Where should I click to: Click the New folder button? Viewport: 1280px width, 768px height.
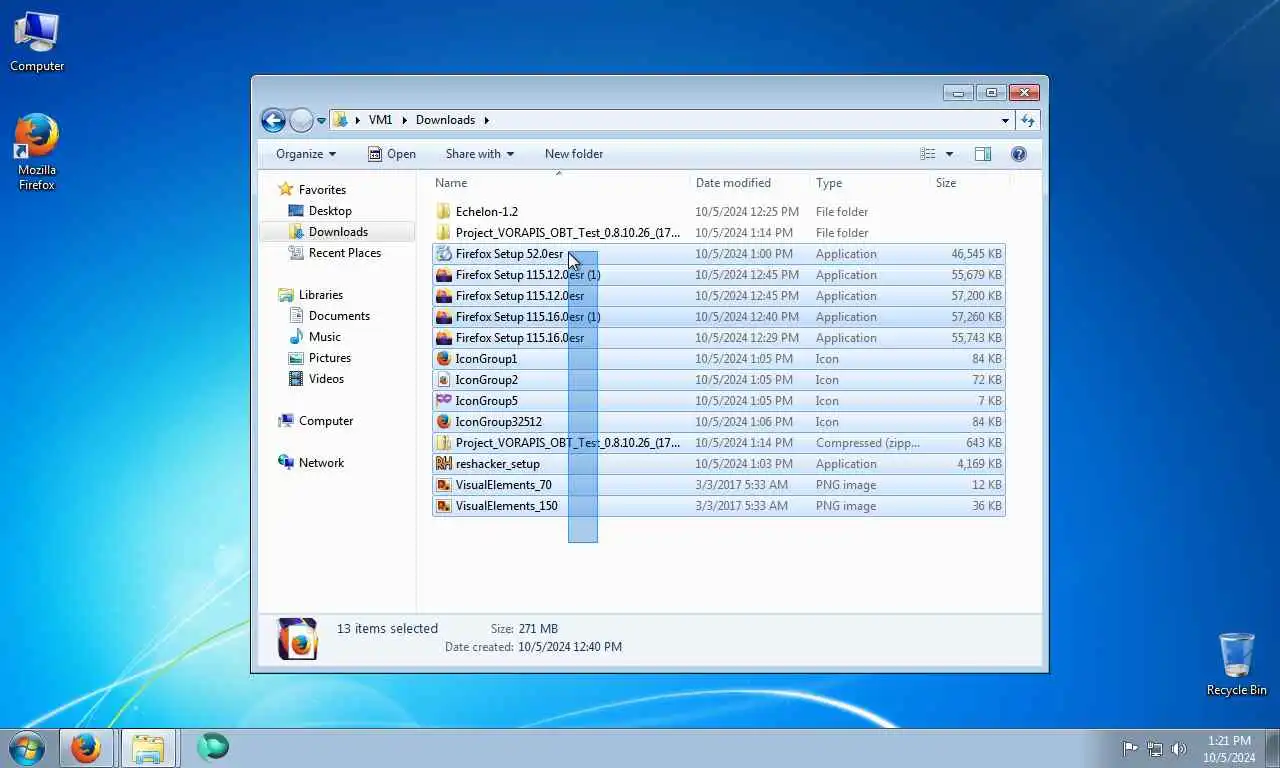click(574, 154)
